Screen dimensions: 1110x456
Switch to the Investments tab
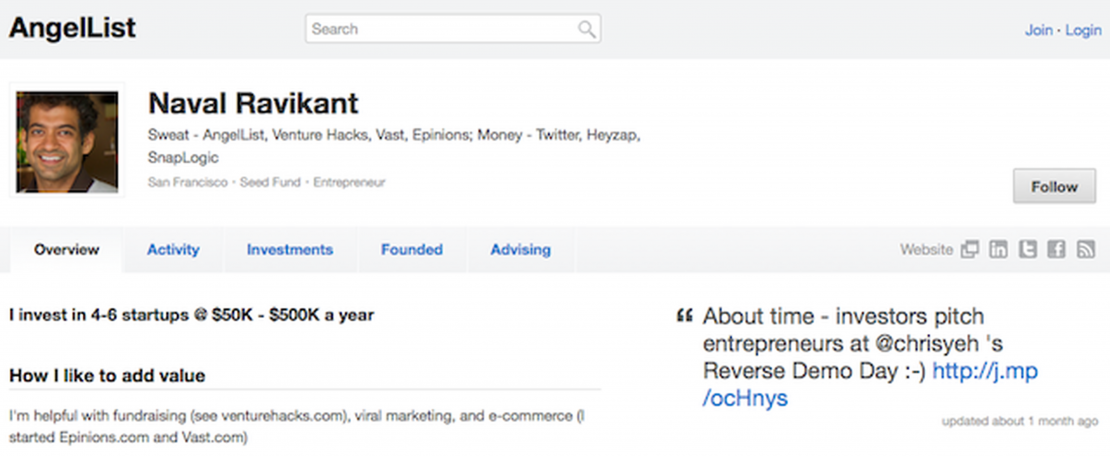pos(290,249)
